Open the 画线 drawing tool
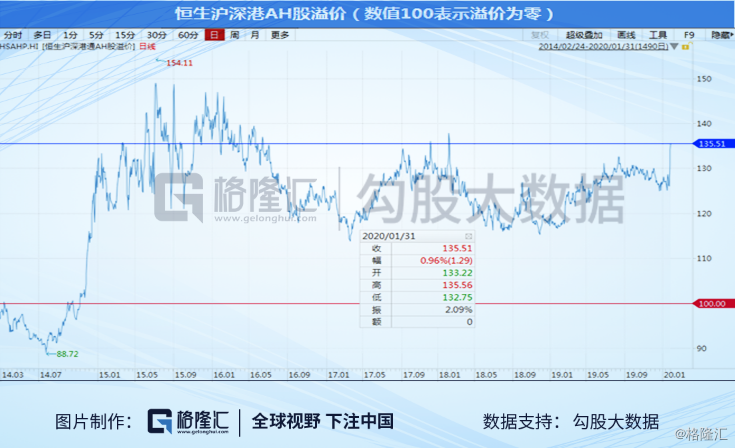The width and height of the screenshot is (735, 448). pyautogui.click(x=626, y=35)
